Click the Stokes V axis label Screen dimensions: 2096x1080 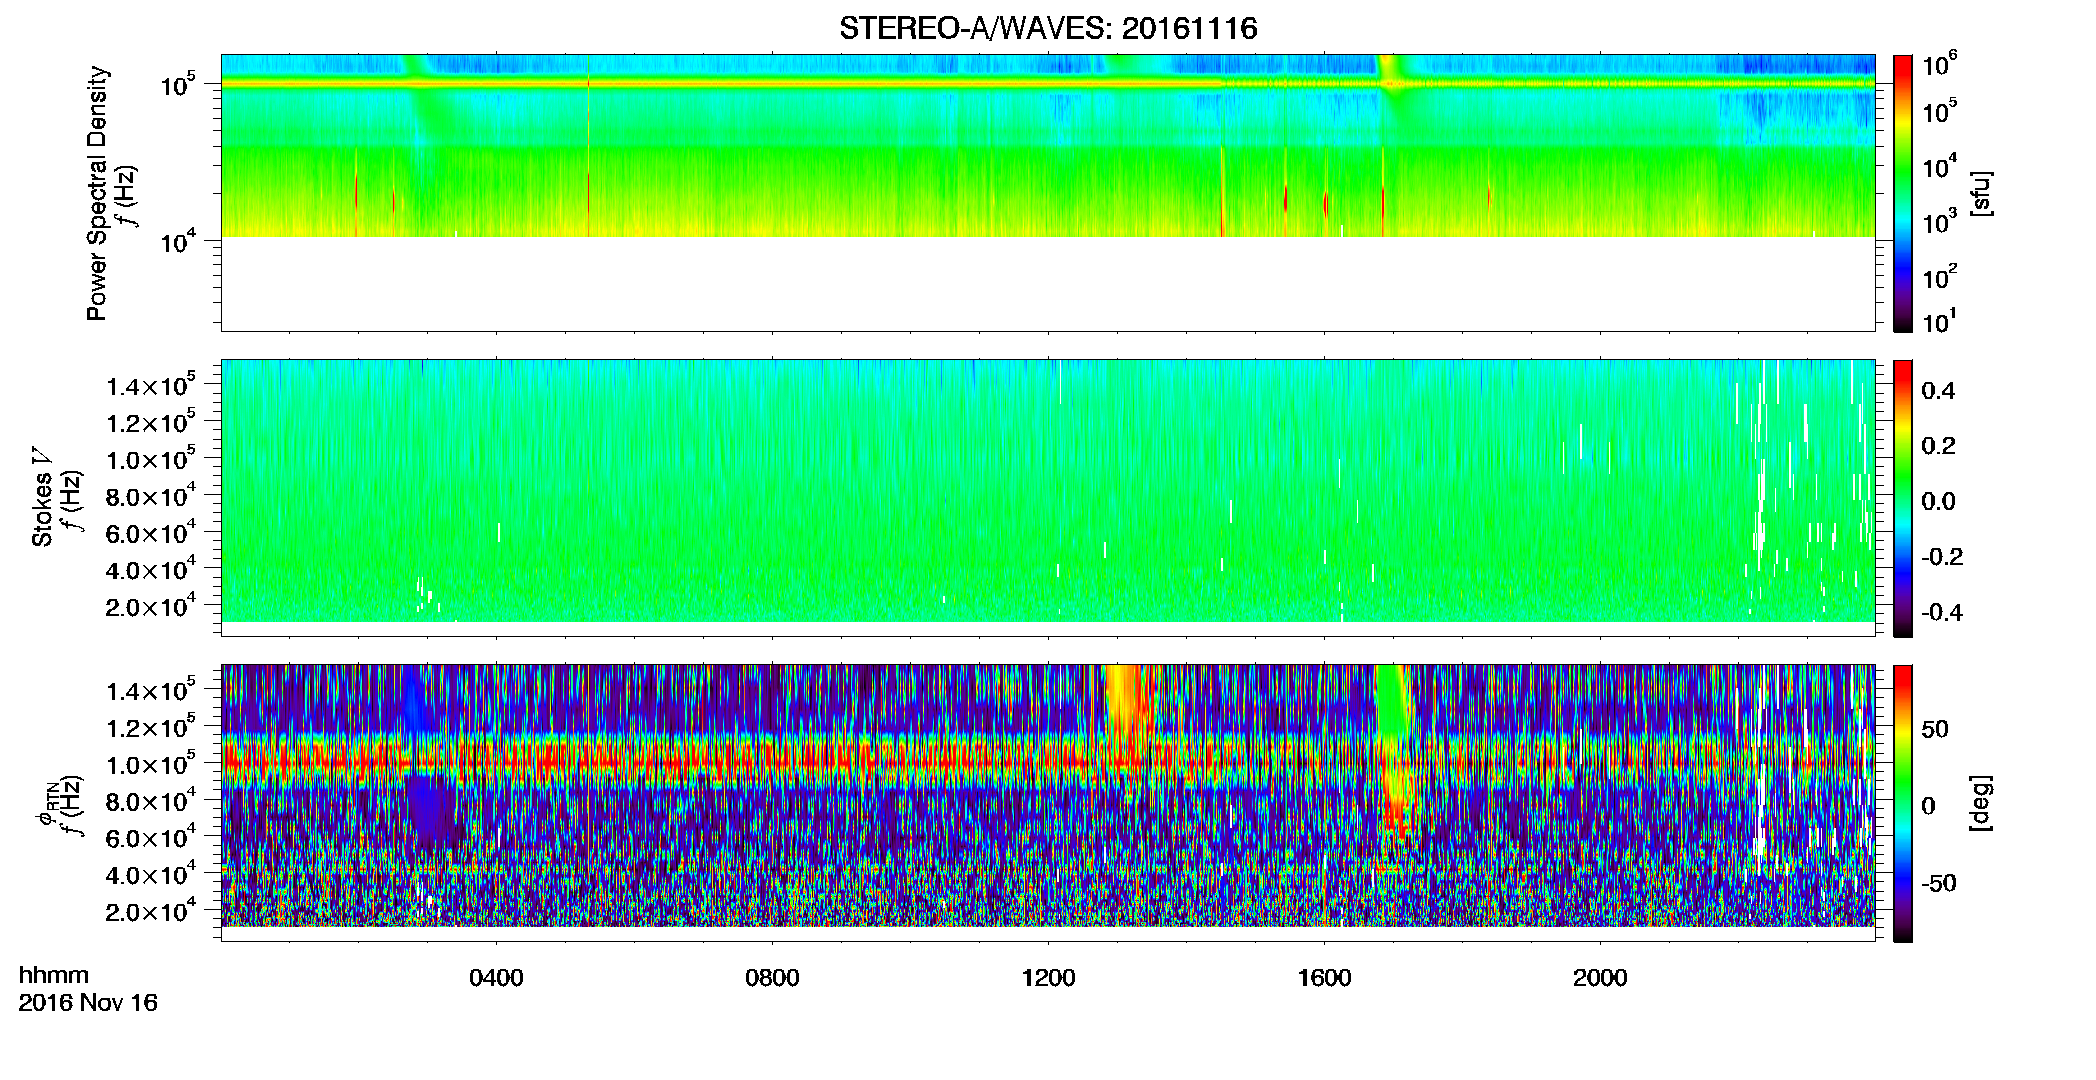pyautogui.click(x=43, y=510)
